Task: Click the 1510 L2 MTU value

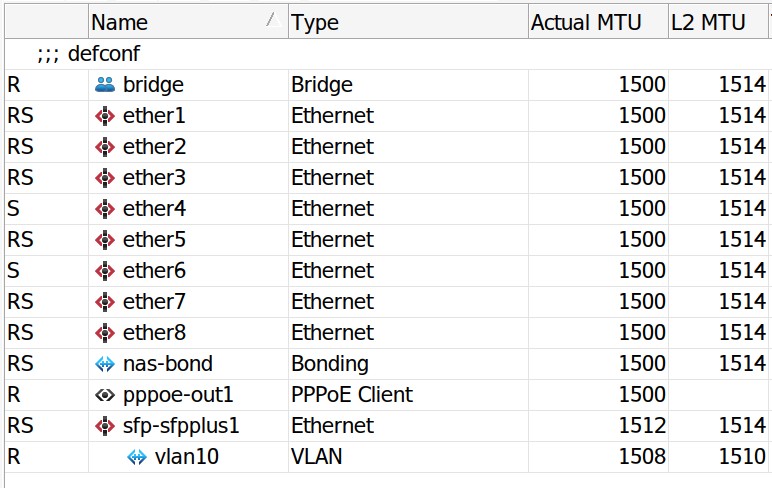Action: 741,457
